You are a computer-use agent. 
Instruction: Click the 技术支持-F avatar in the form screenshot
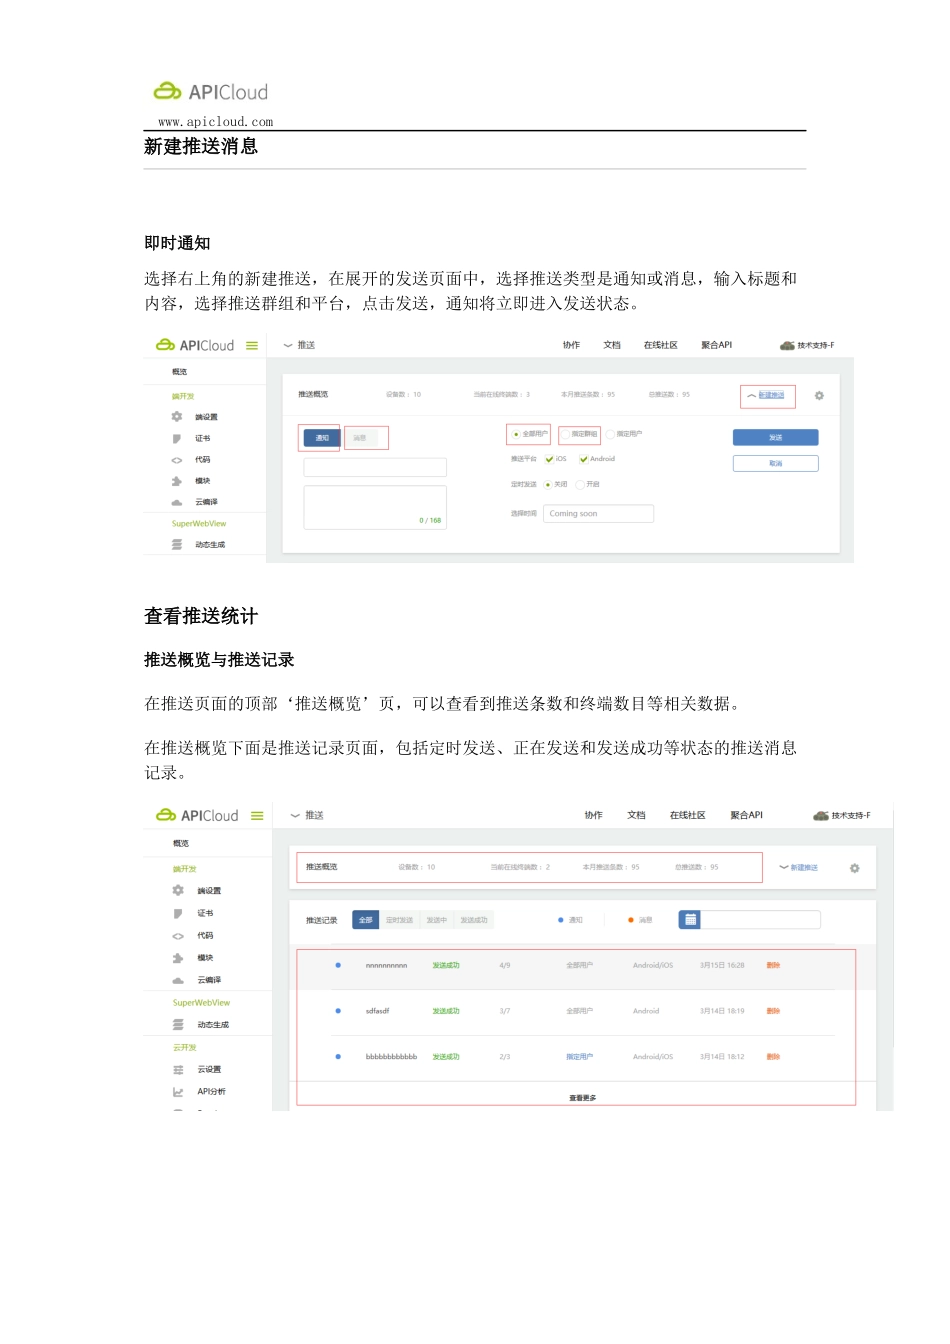(x=788, y=346)
